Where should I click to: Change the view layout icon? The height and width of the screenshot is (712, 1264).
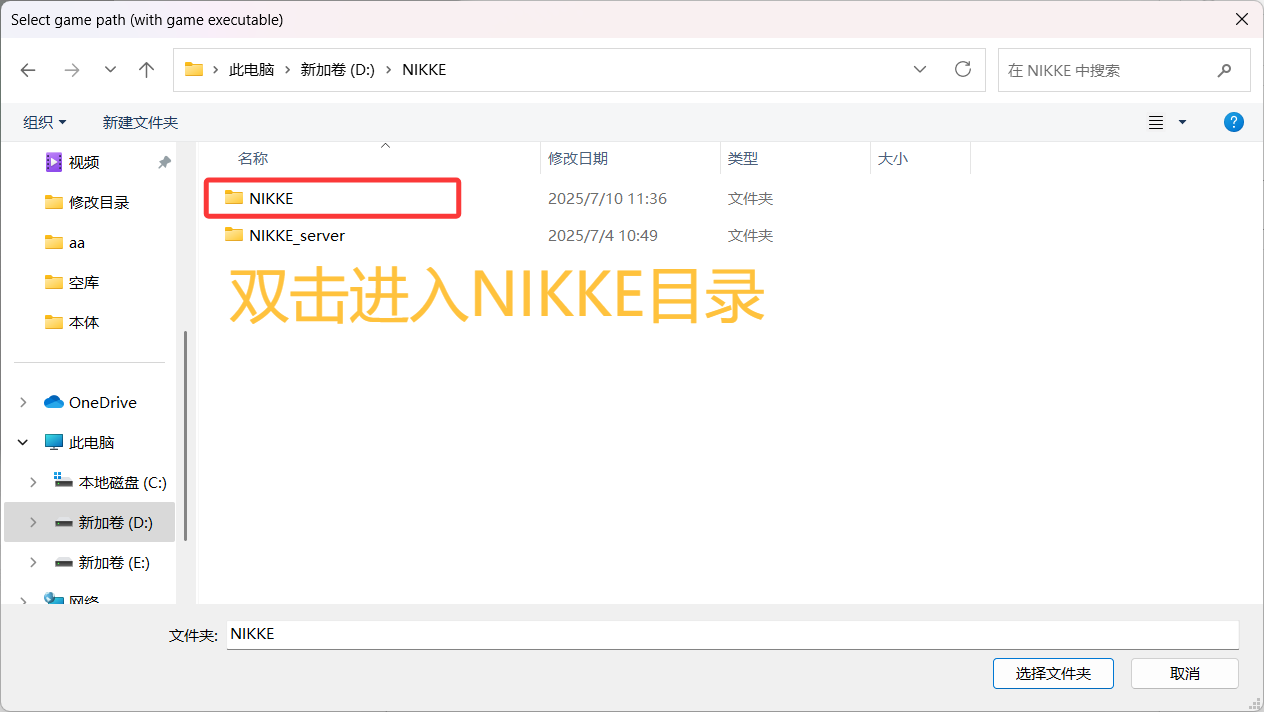click(x=1156, y=122)
